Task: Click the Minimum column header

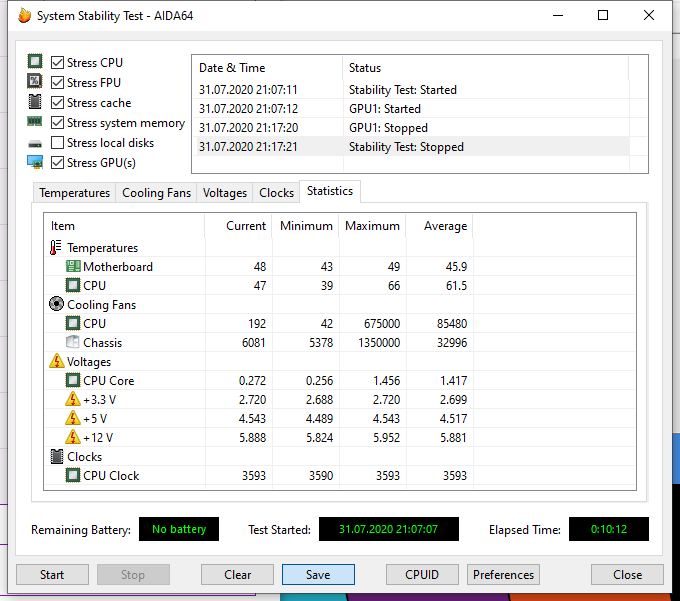Action: point(305,226)
